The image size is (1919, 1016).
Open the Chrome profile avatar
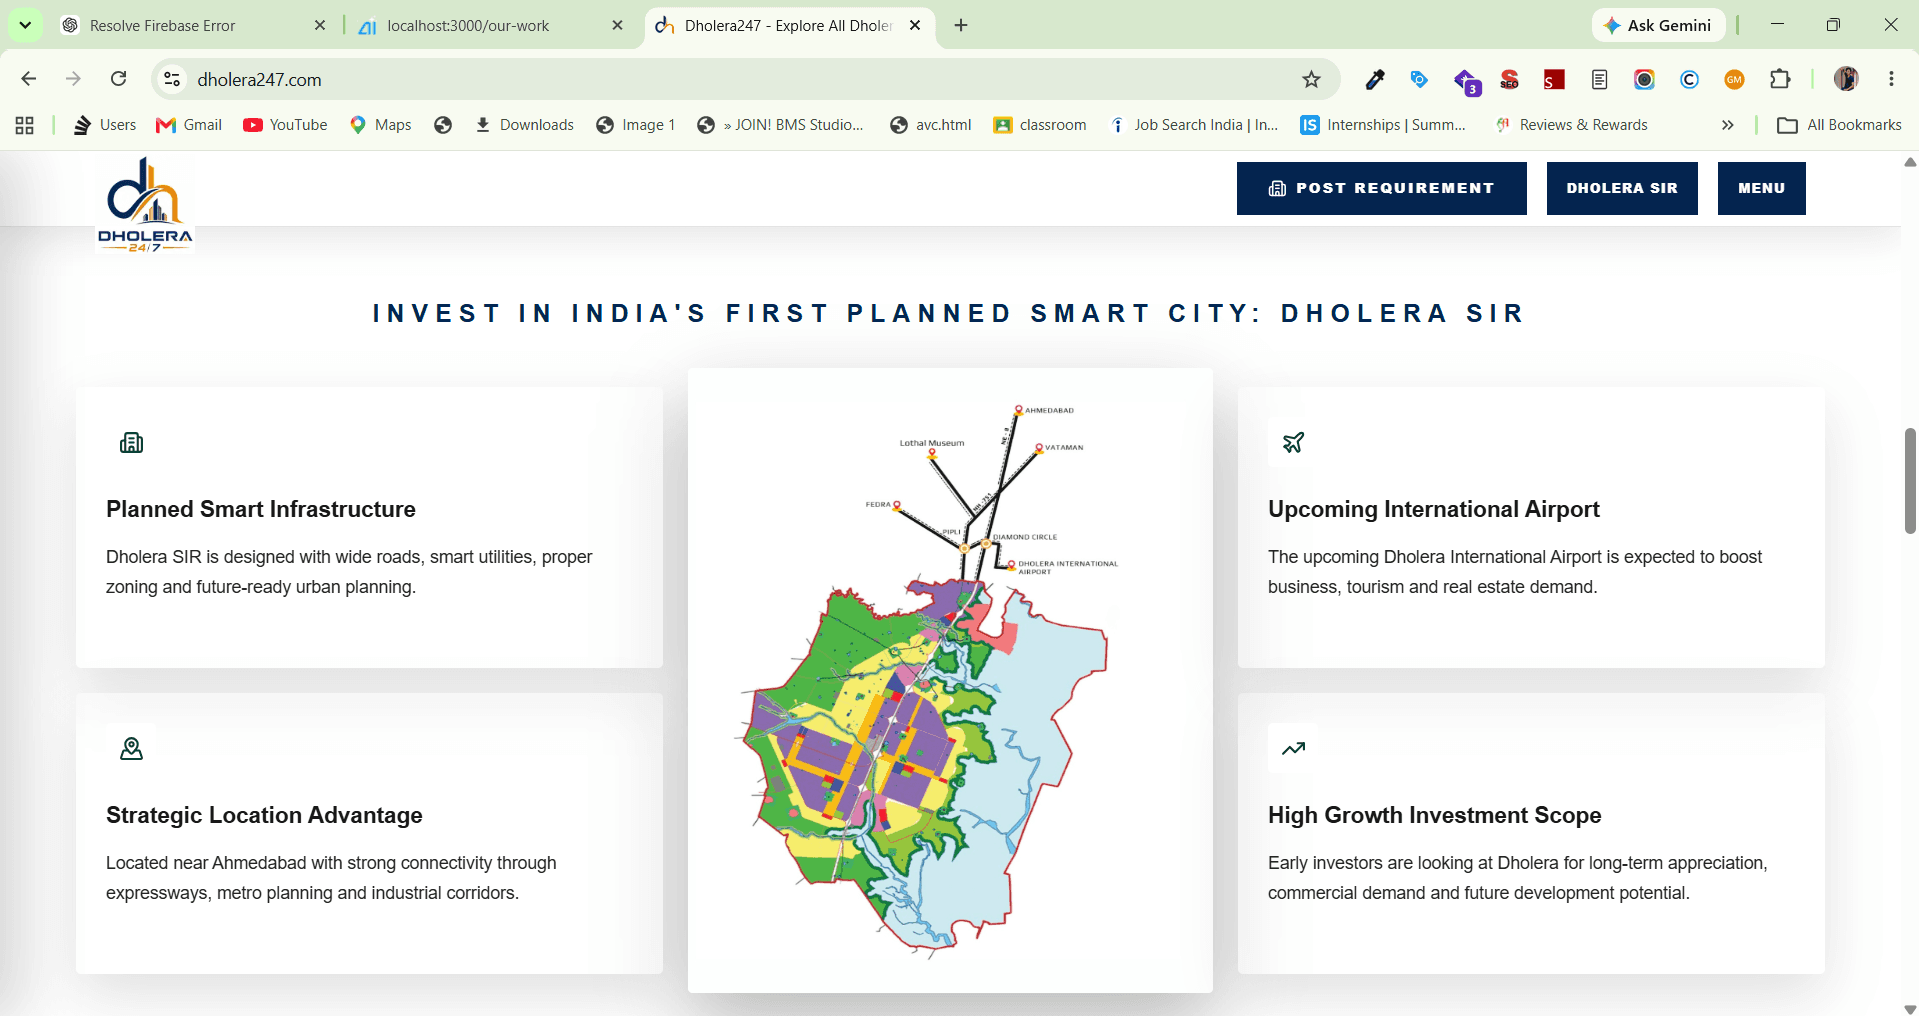coord(1846,79)
